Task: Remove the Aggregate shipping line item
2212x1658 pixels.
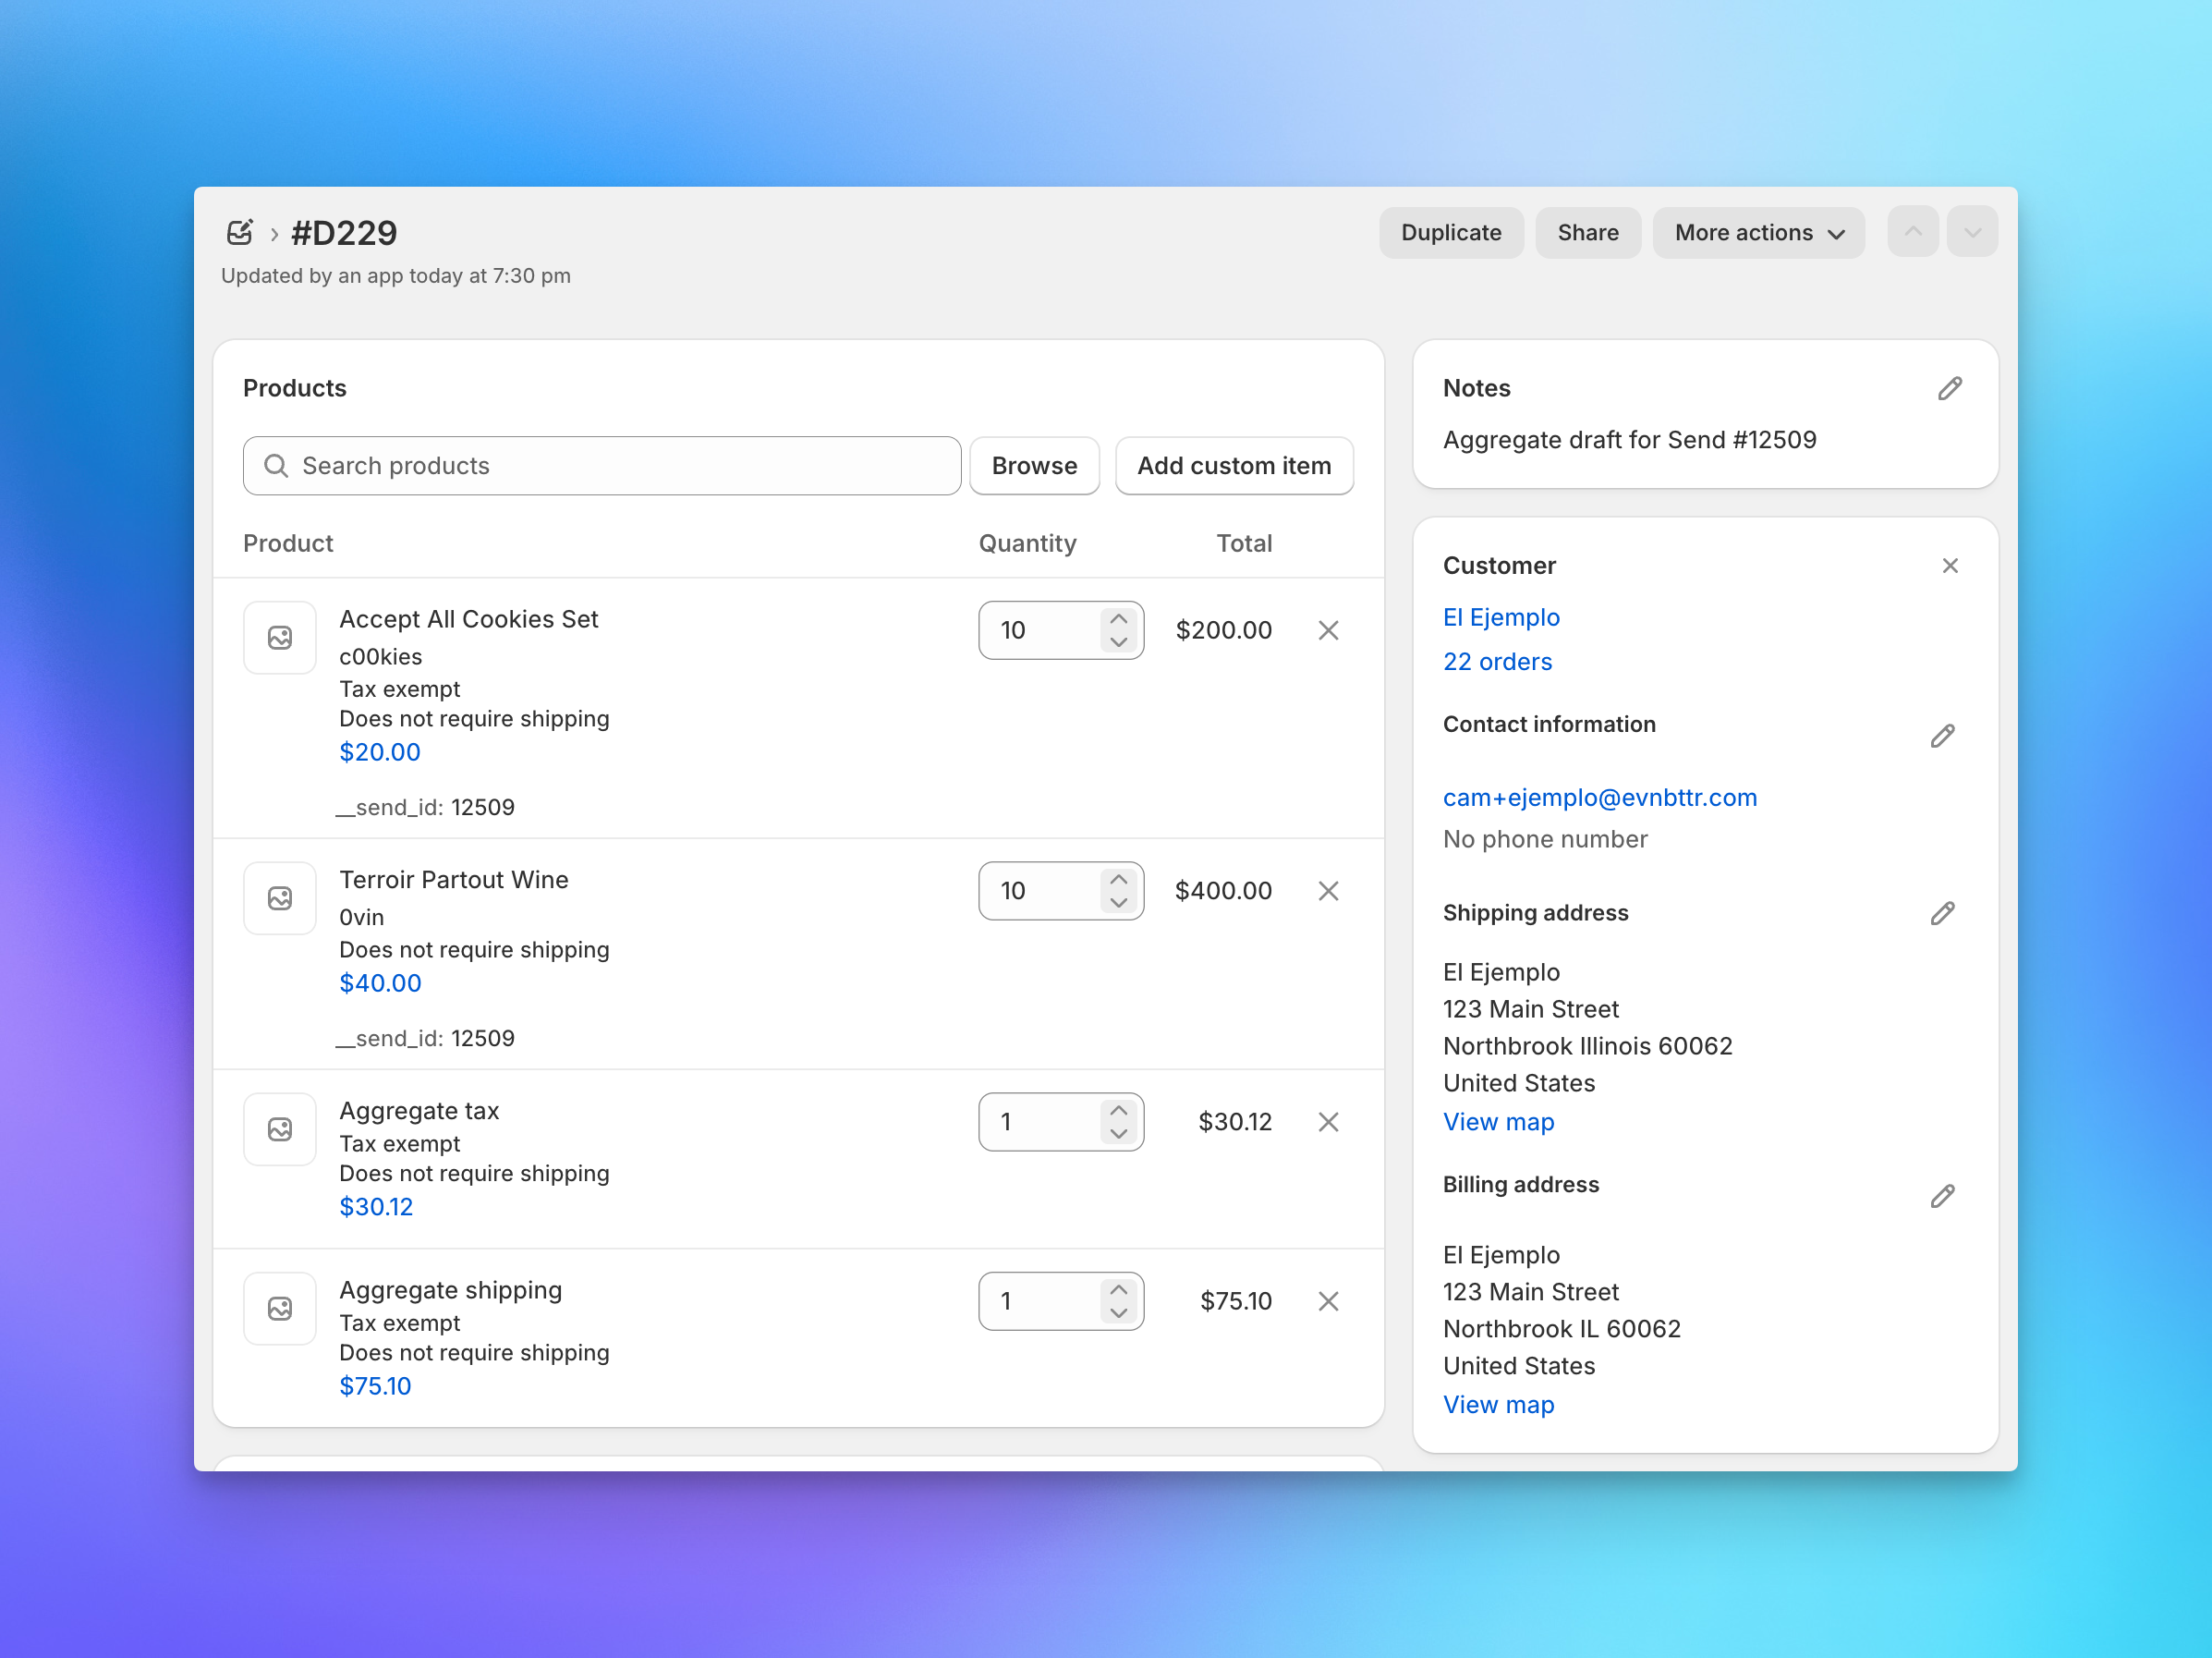Action: [x=1327, y=1301]
